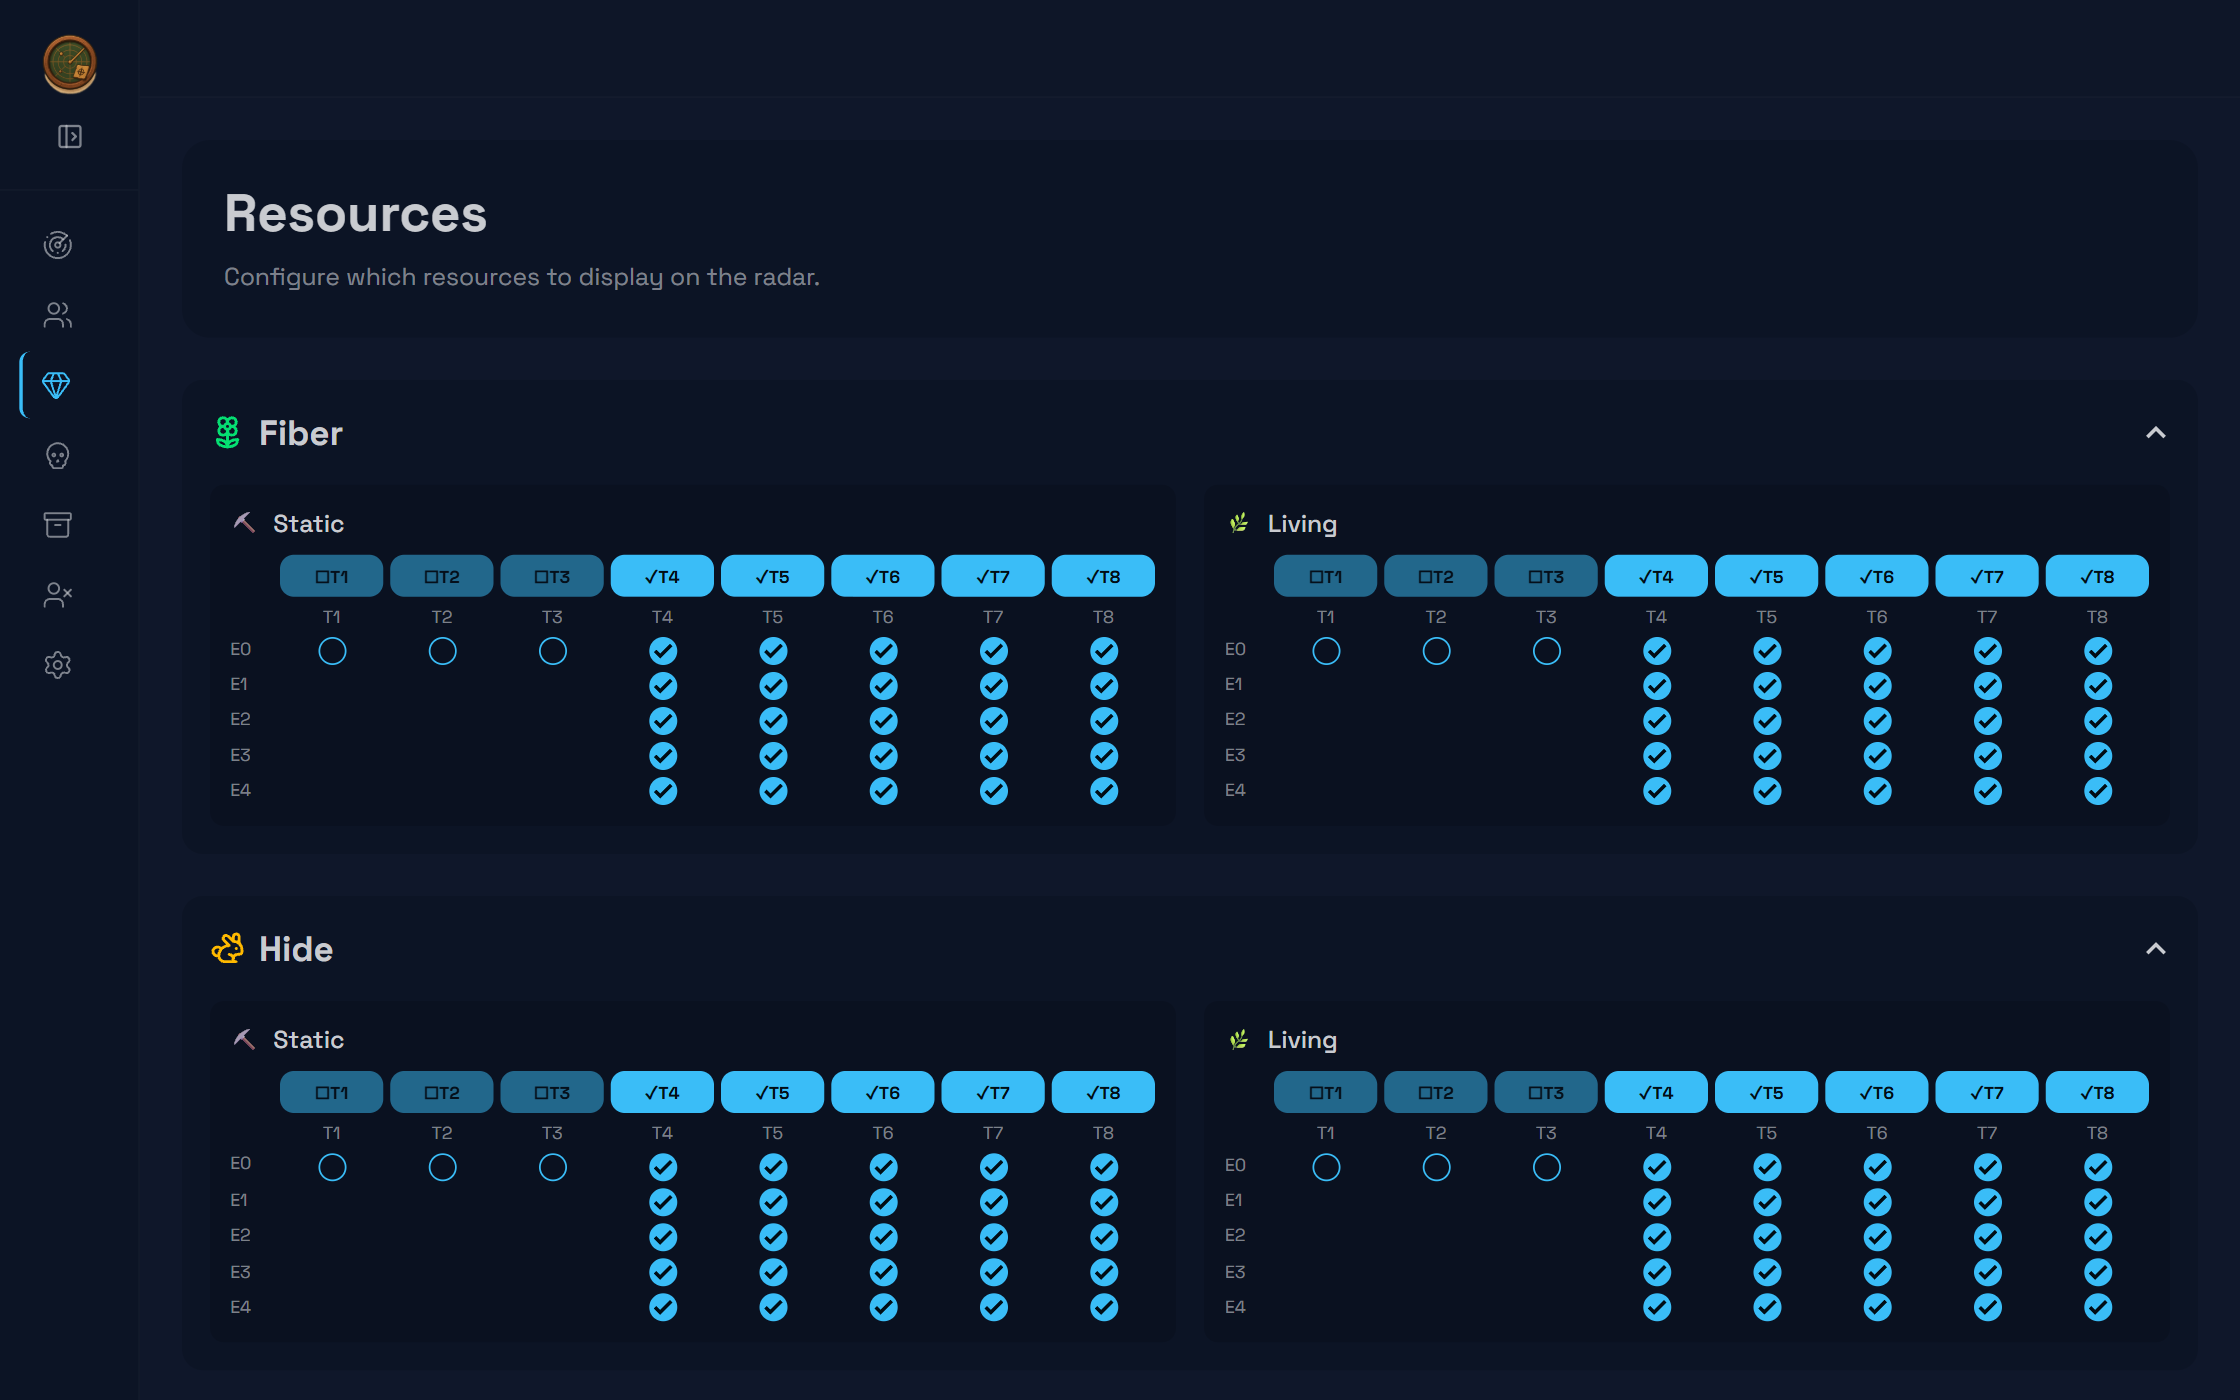
Task: Collapse the Fiber section chevron
Action: tap(2156, 433)
